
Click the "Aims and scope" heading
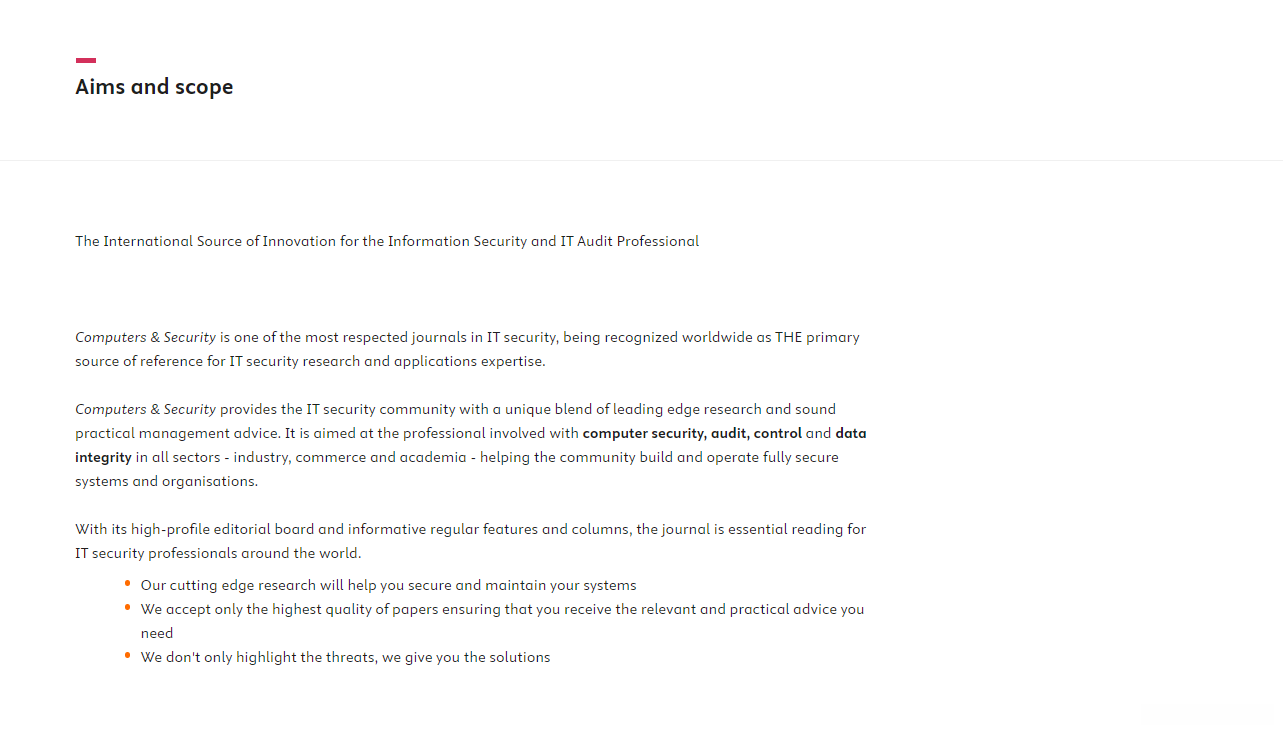[x=154, y=87]
